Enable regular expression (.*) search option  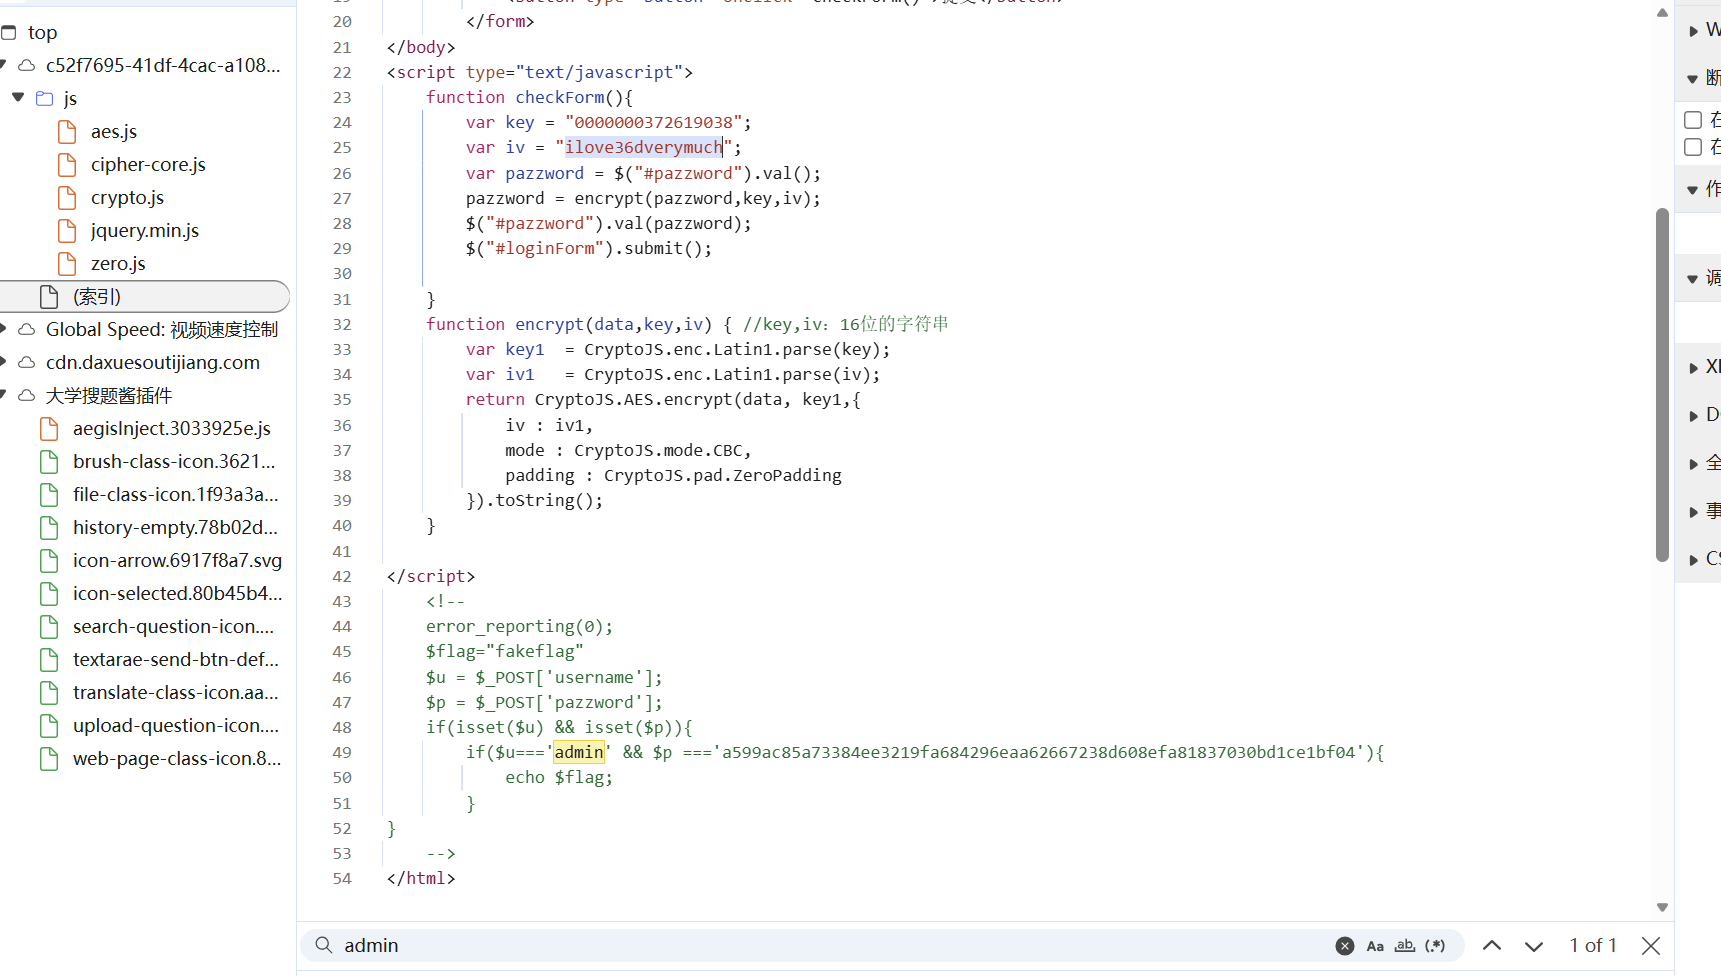coord(1435,946)
